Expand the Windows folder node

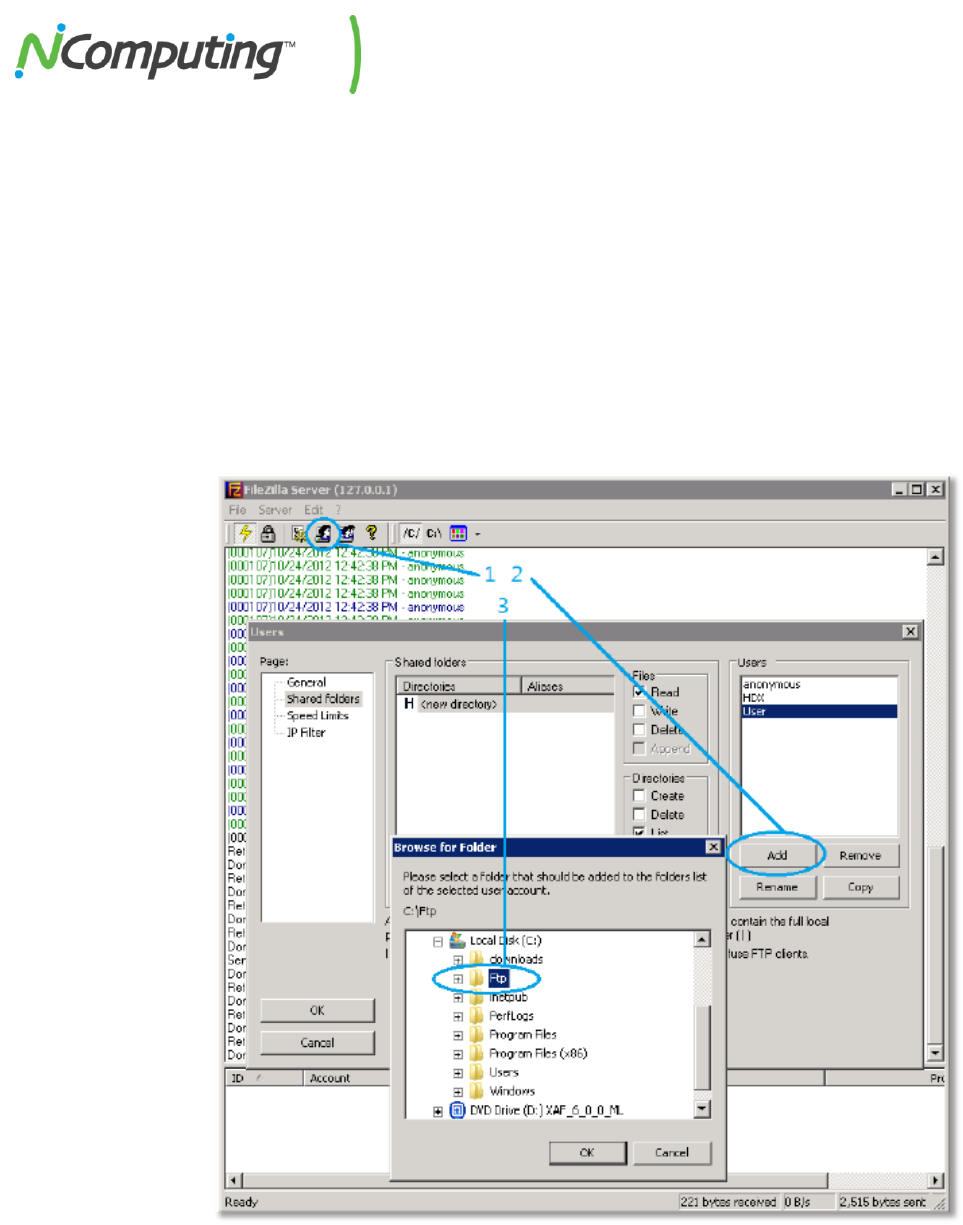click(458, 1092)
